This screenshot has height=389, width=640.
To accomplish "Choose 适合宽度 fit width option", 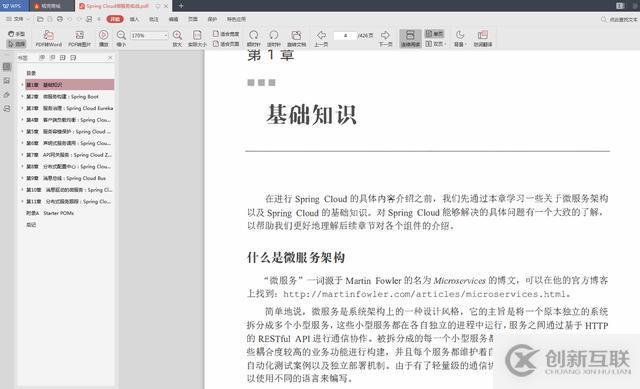I will tap(226, 34).
